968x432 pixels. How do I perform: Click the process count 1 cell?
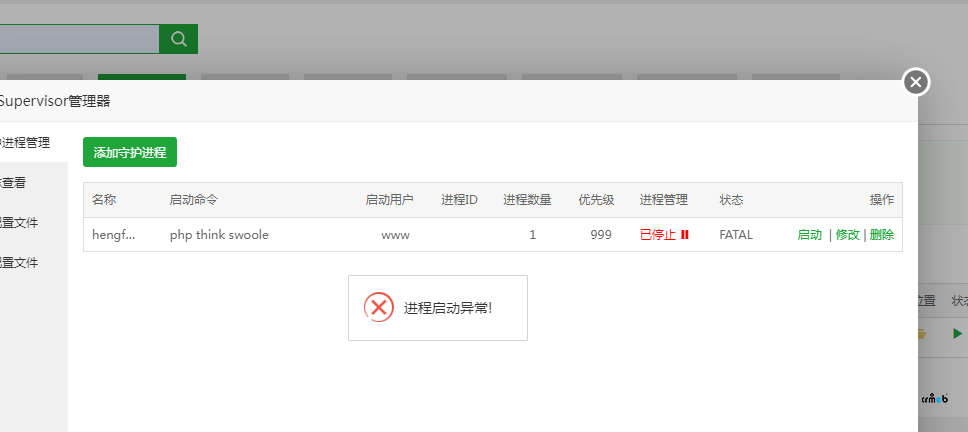click(x=533, y=235)
